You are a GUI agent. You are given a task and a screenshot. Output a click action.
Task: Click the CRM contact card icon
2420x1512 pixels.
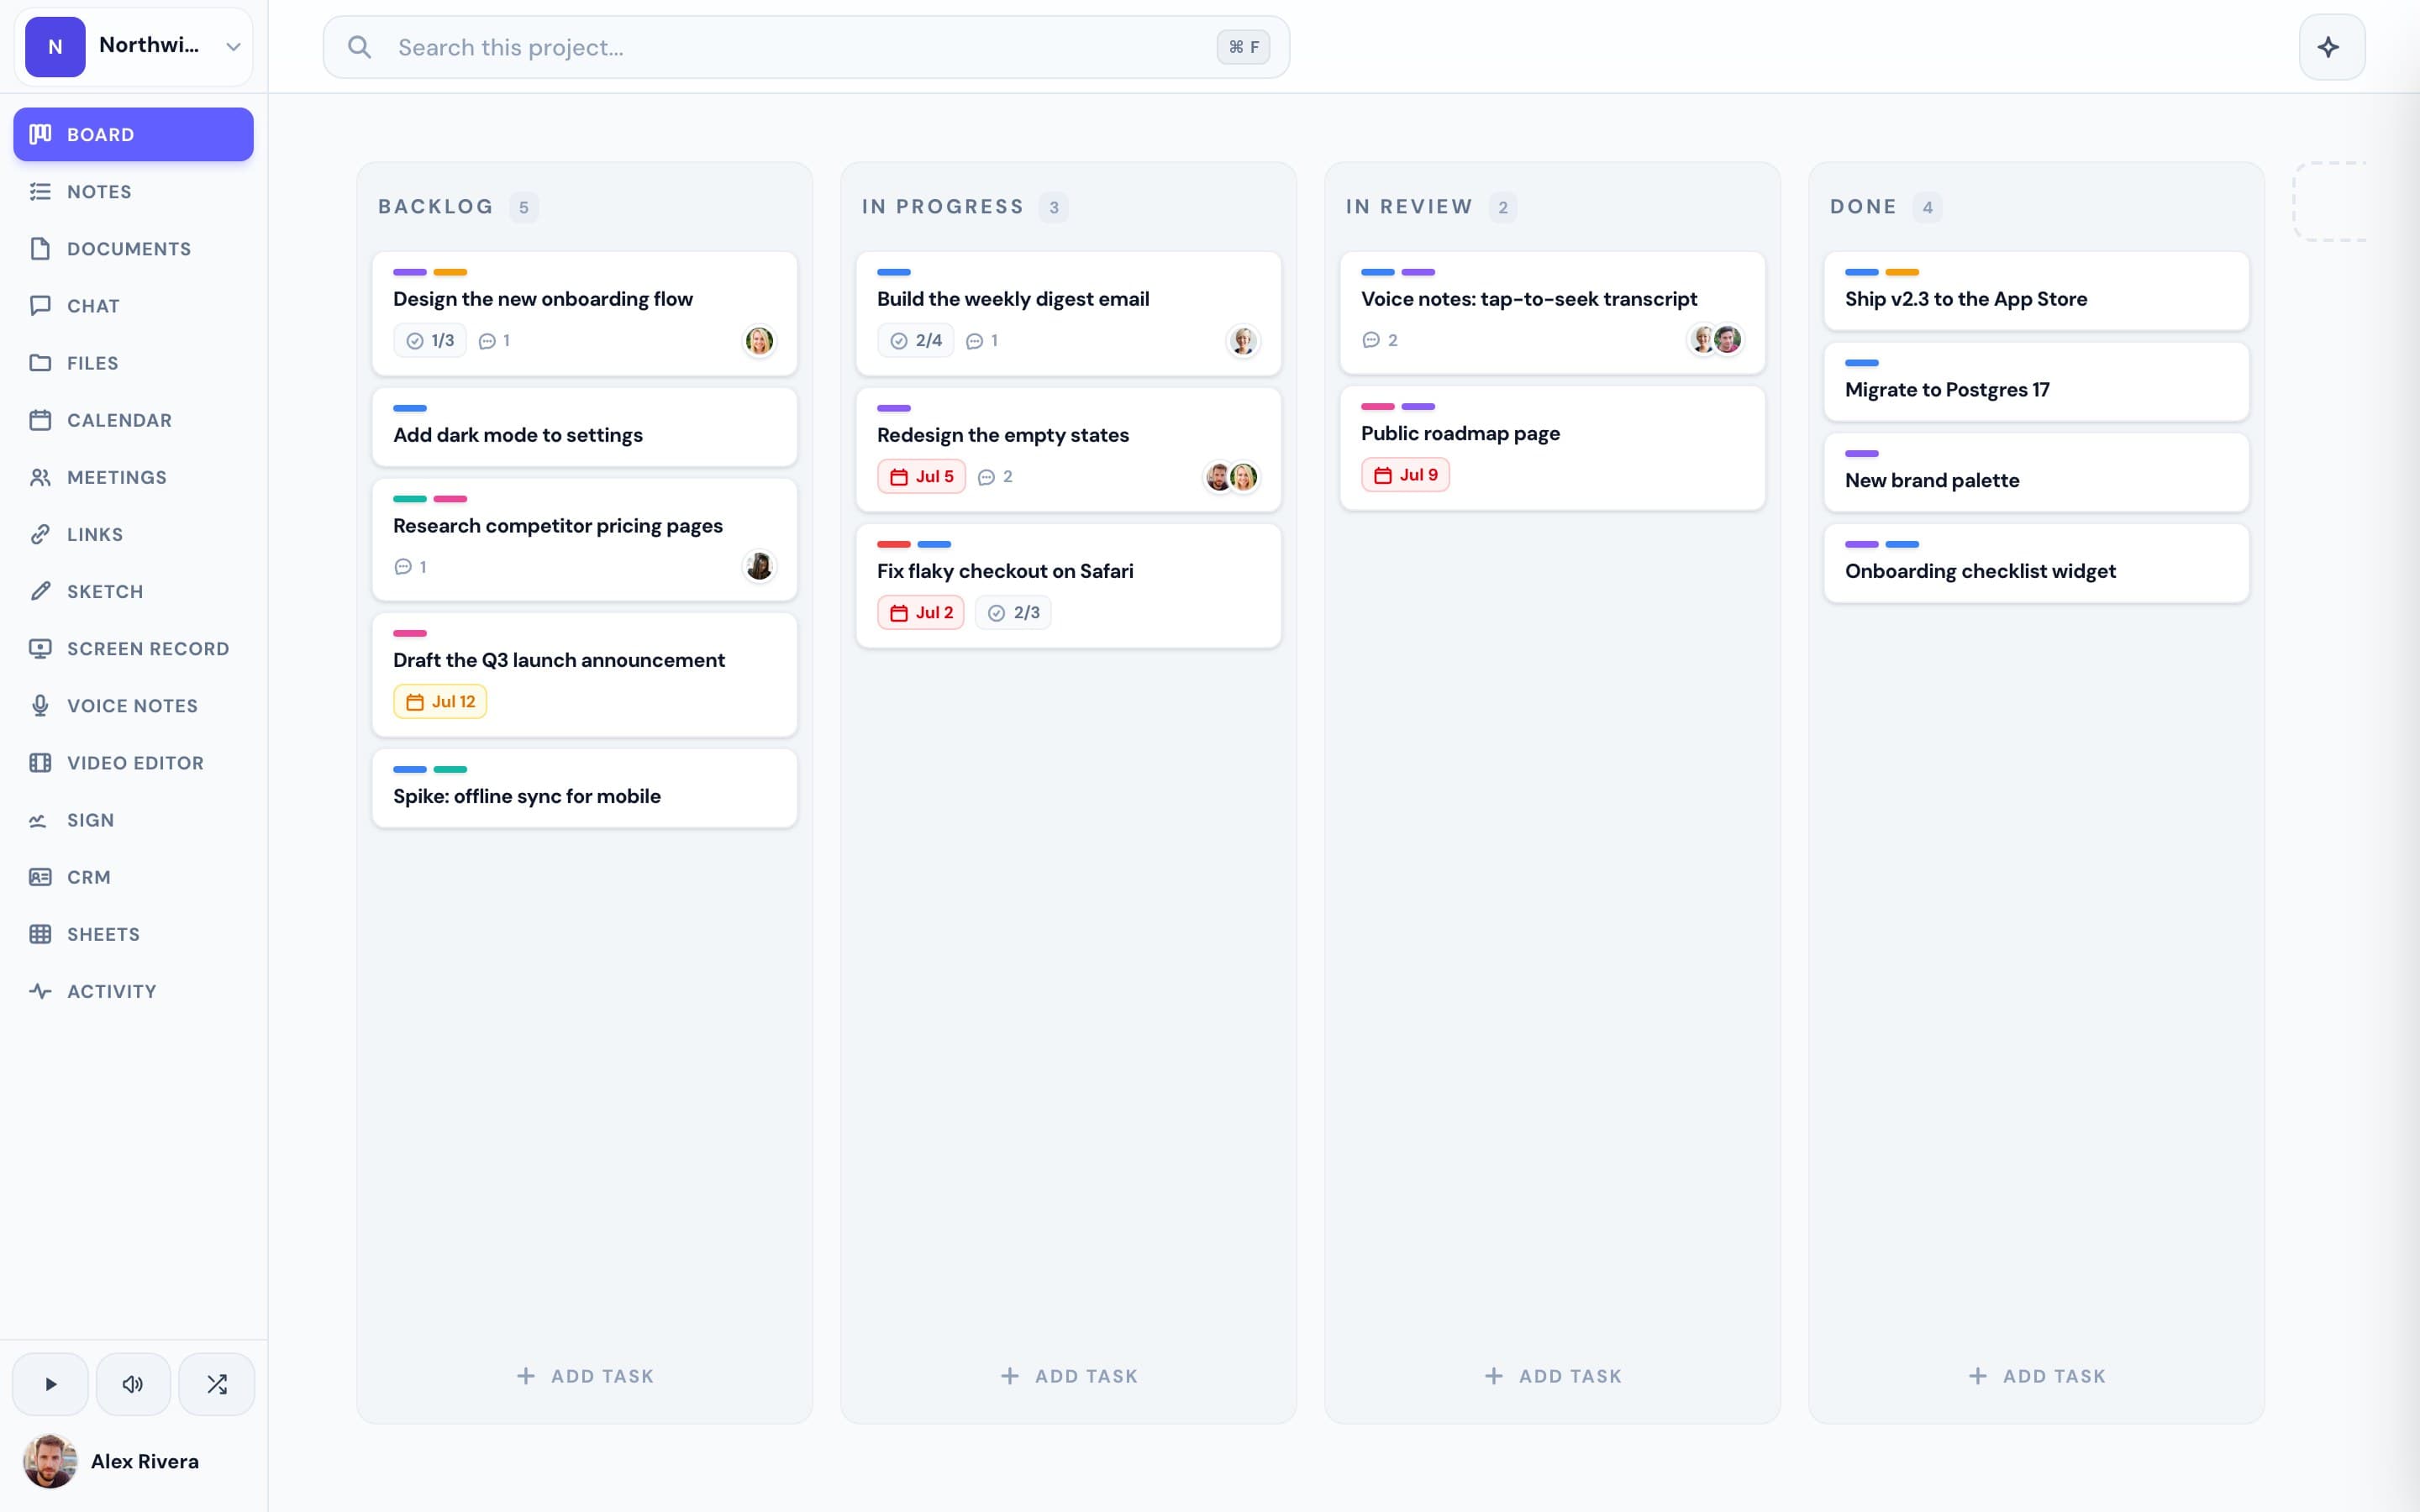(x=40, y=877)
